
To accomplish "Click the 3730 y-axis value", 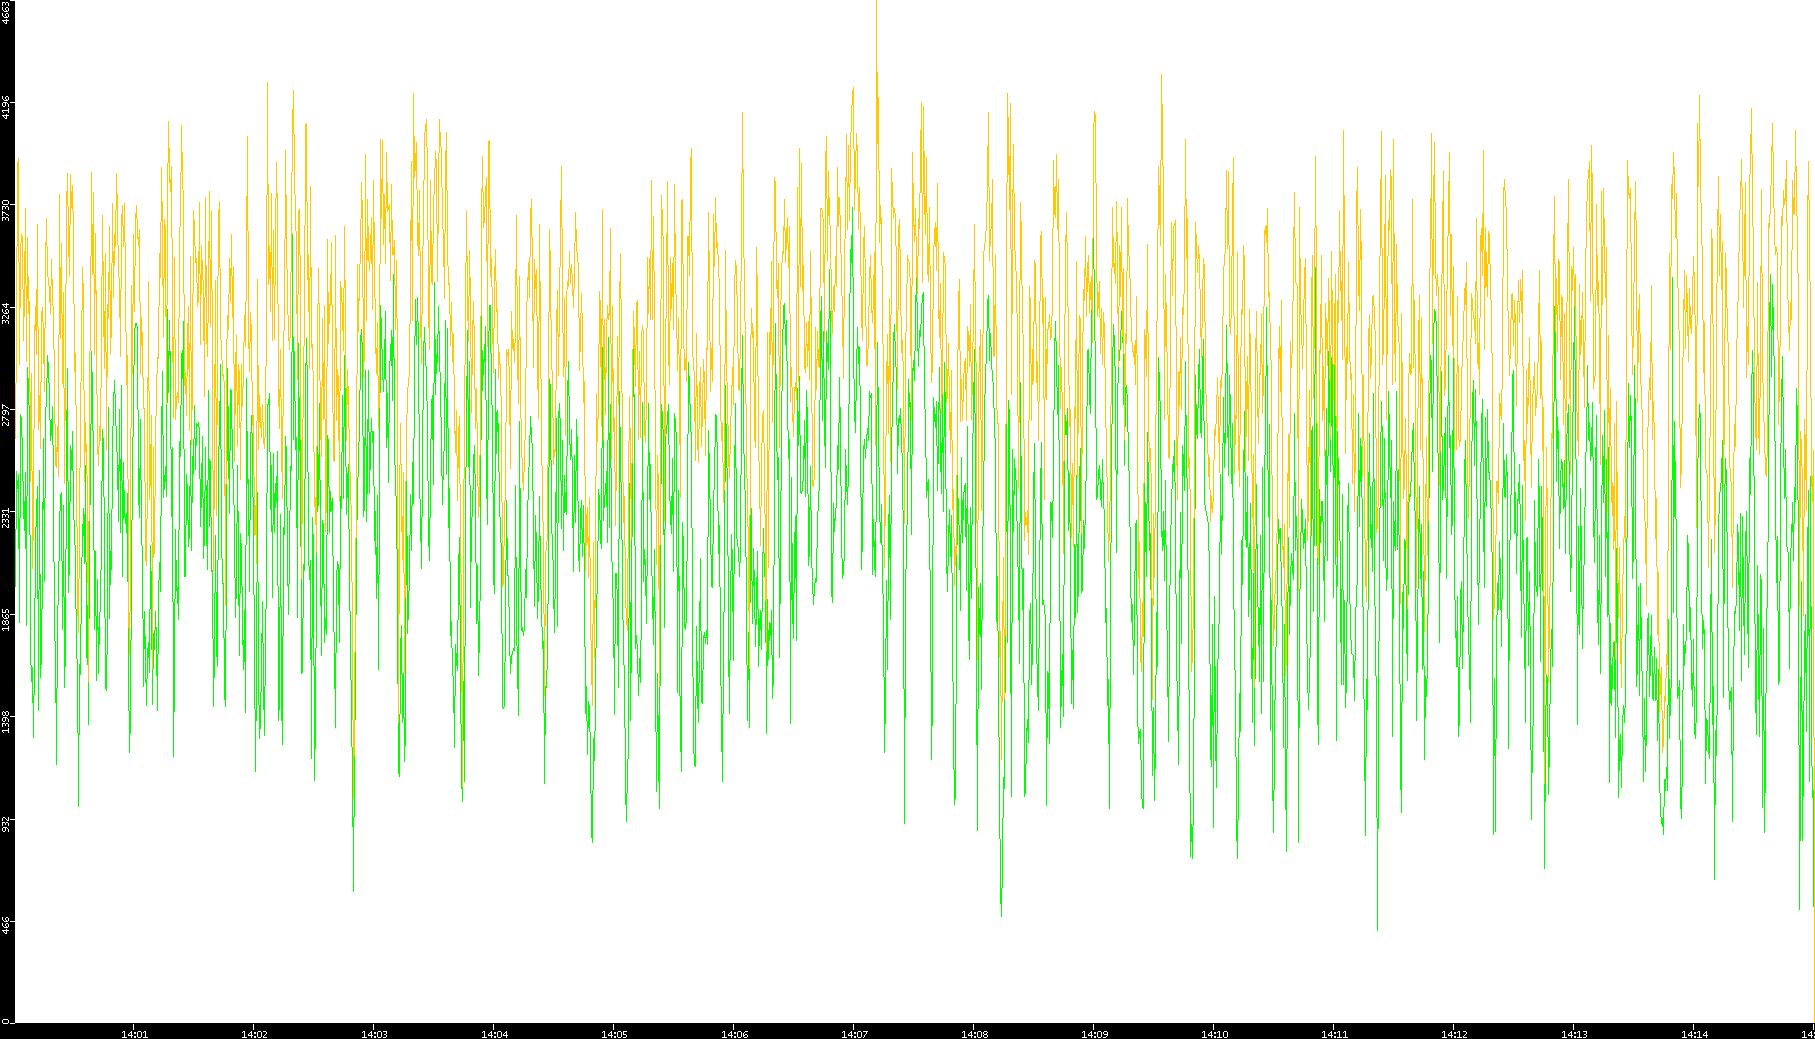I will click(x=7, y=210).
